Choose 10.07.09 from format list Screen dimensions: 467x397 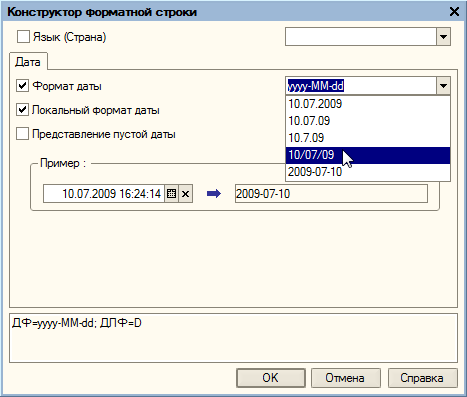pos(368,121)
